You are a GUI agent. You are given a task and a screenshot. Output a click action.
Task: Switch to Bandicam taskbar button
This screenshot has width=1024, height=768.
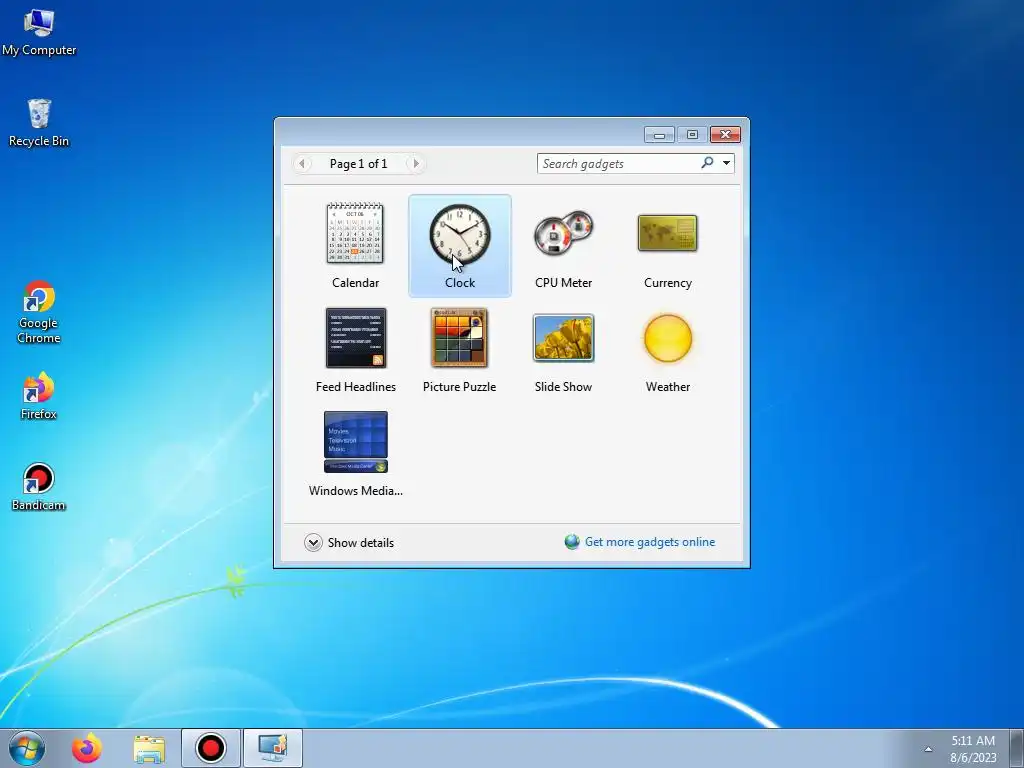click(211, 748)
